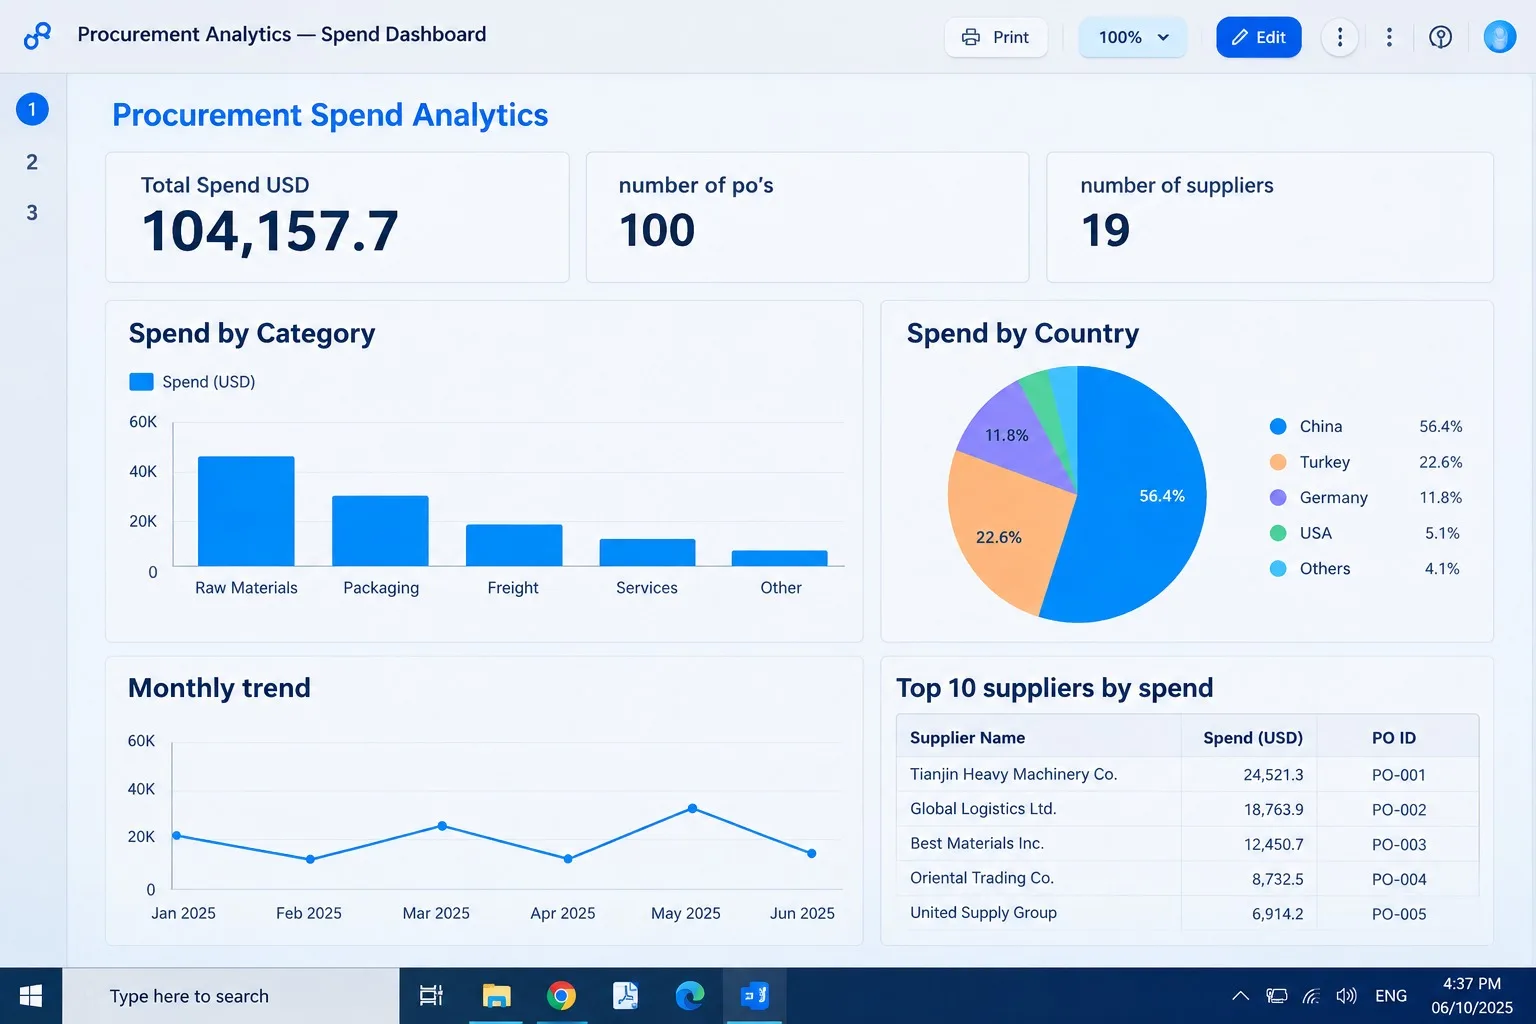Open the user profile avatar
Image resolution: width=1536 pixels, height=1024 pixels.
pyautogui.click(x=1499, y=37)
